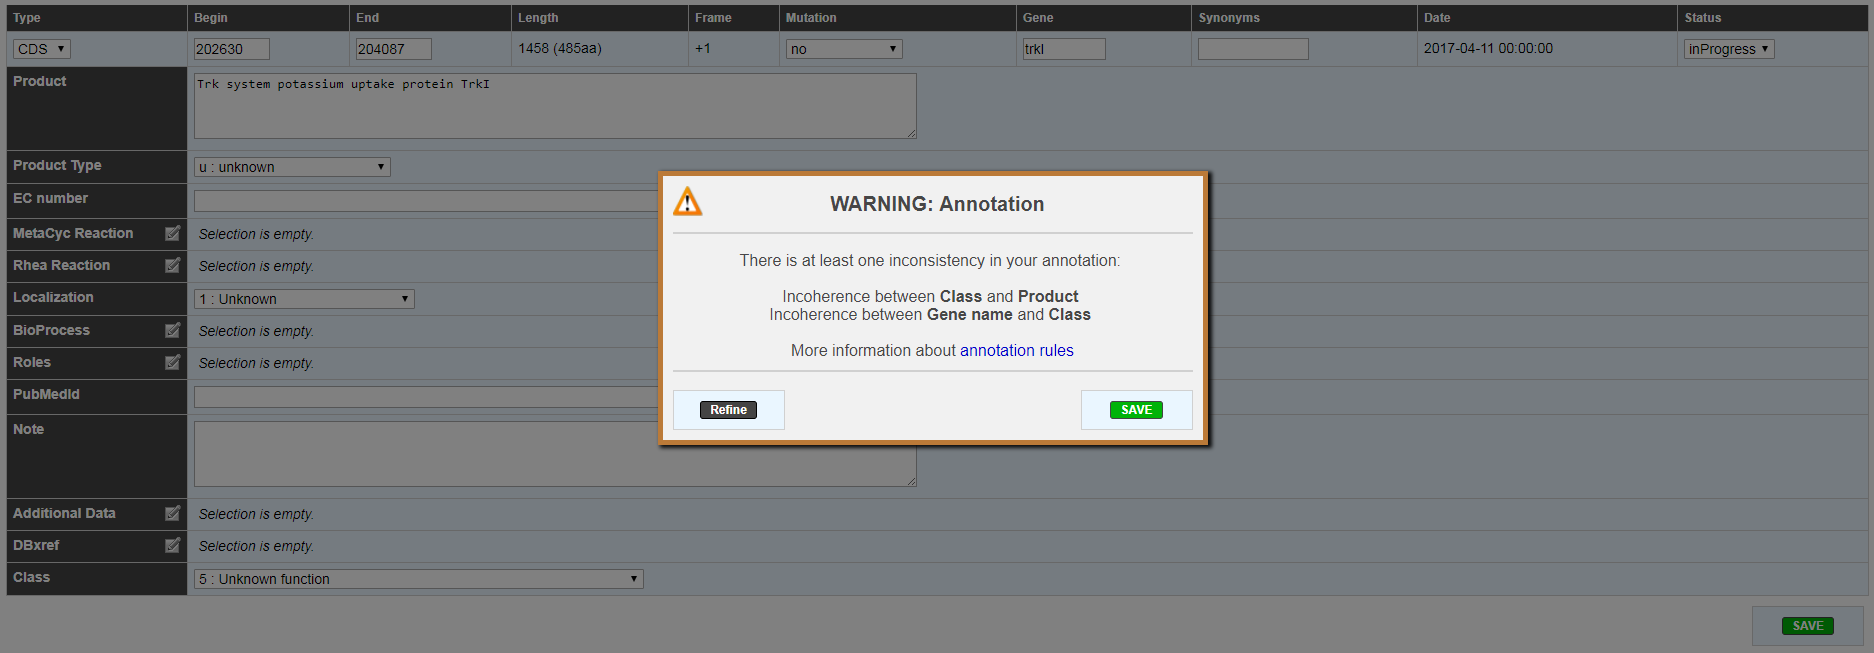Click the Date value 2017-04-11 00:00:00
This screenshot has height=653, width=1874.
point(1488,49)
